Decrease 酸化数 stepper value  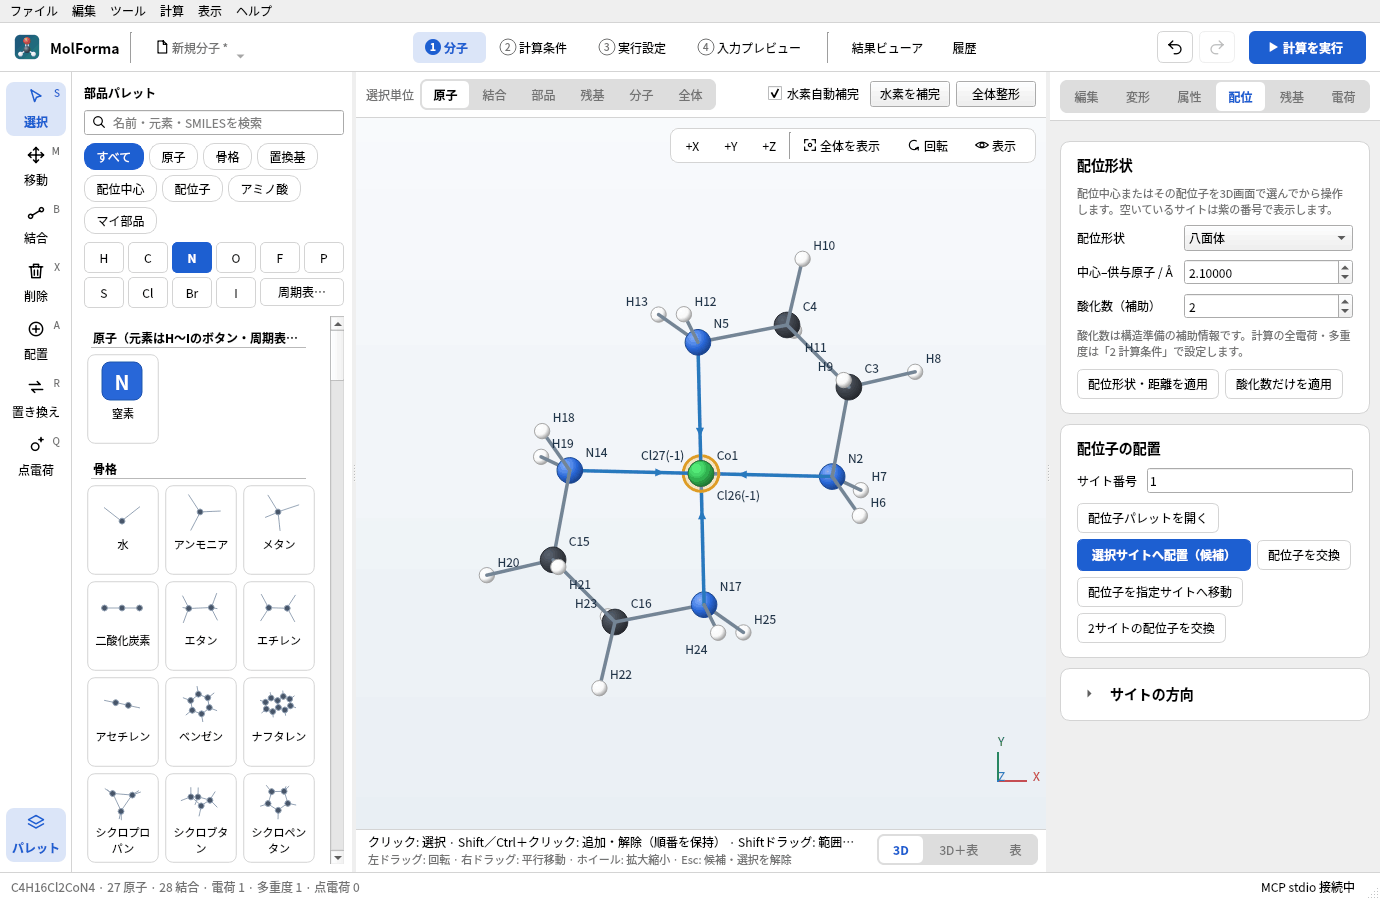pos(1345,312)
